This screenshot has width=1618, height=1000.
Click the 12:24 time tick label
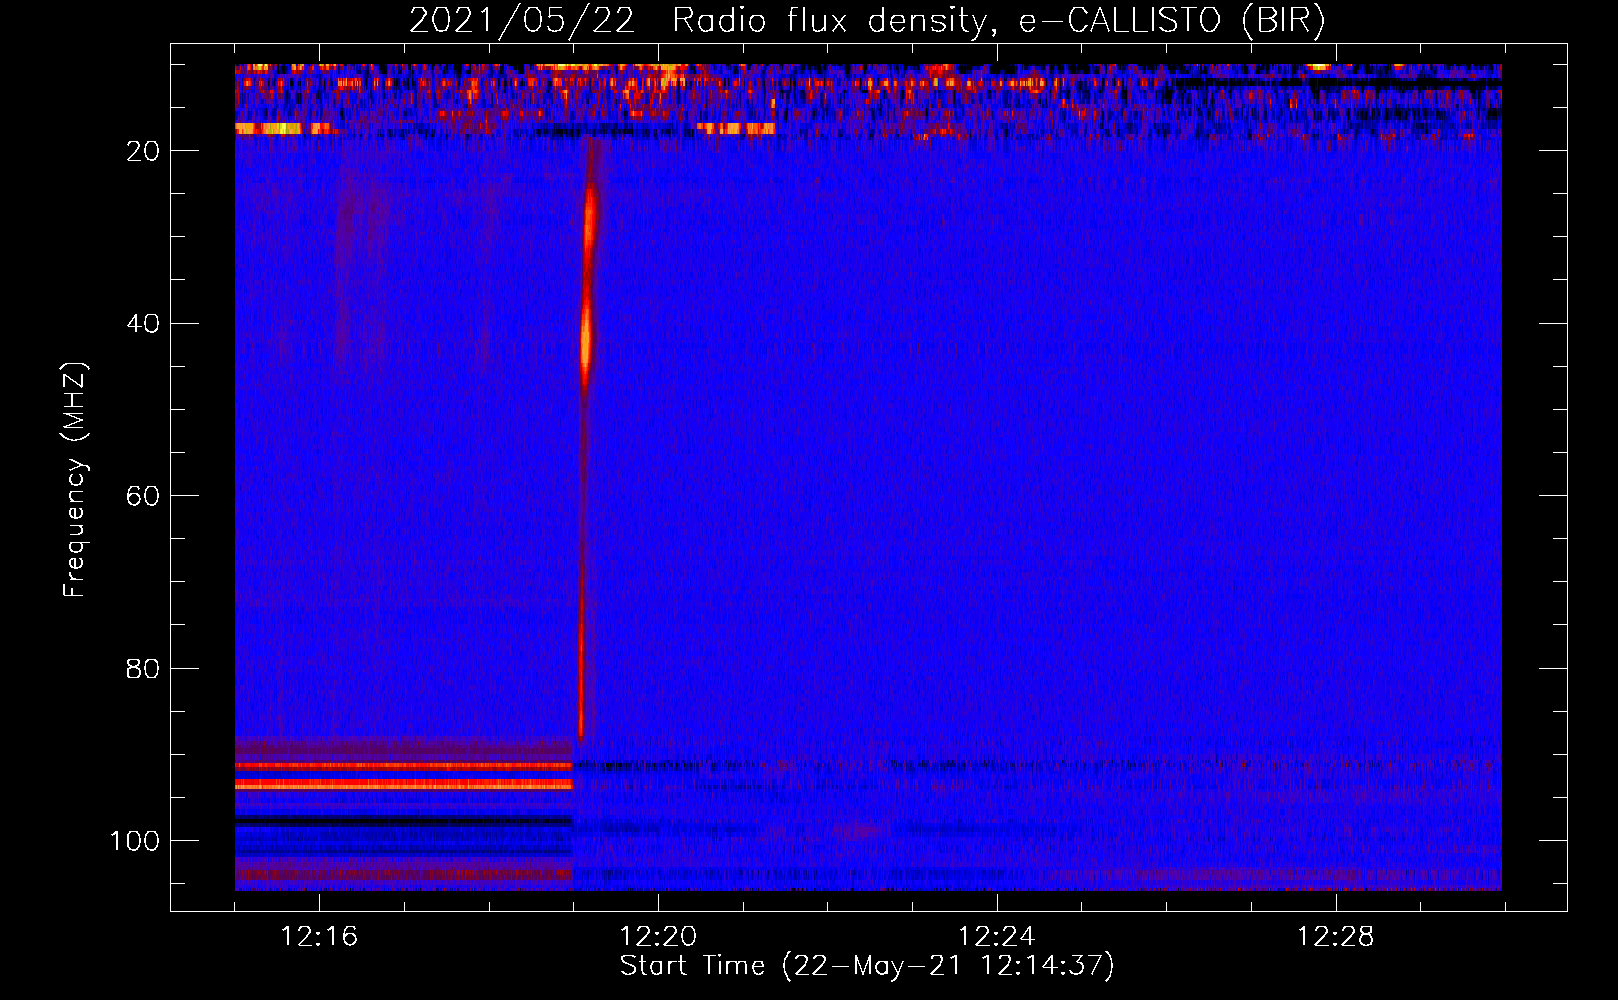(997, 937)
